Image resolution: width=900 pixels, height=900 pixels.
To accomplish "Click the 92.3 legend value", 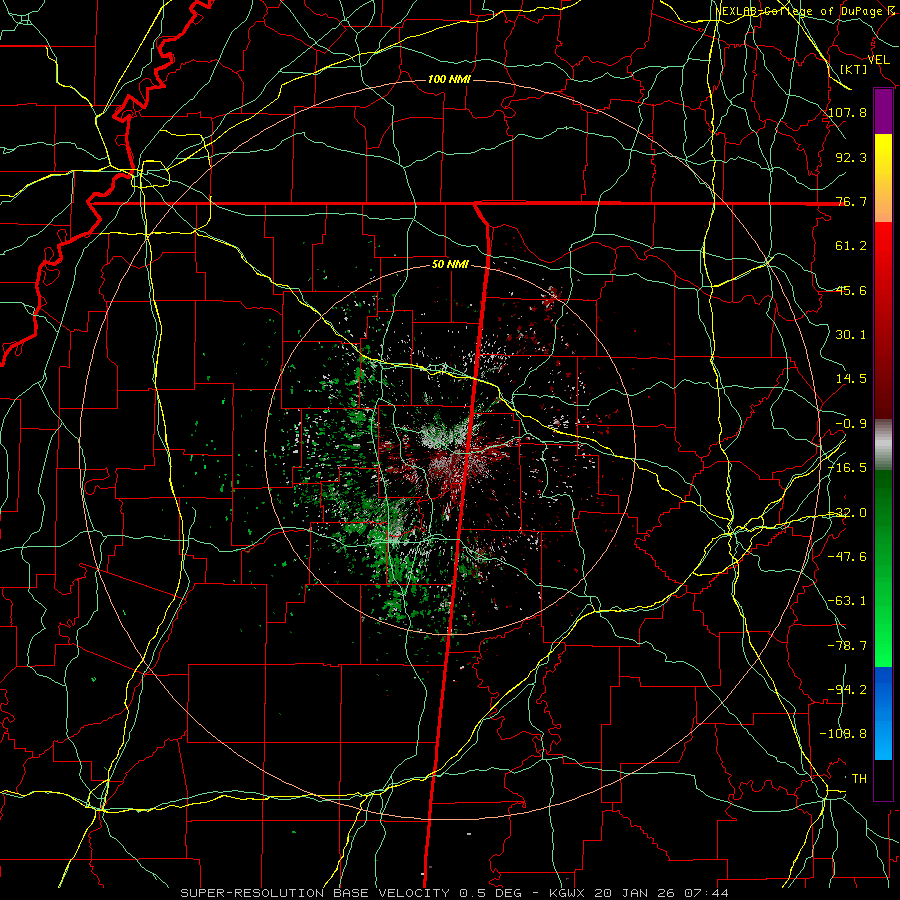I will [851, 157].
